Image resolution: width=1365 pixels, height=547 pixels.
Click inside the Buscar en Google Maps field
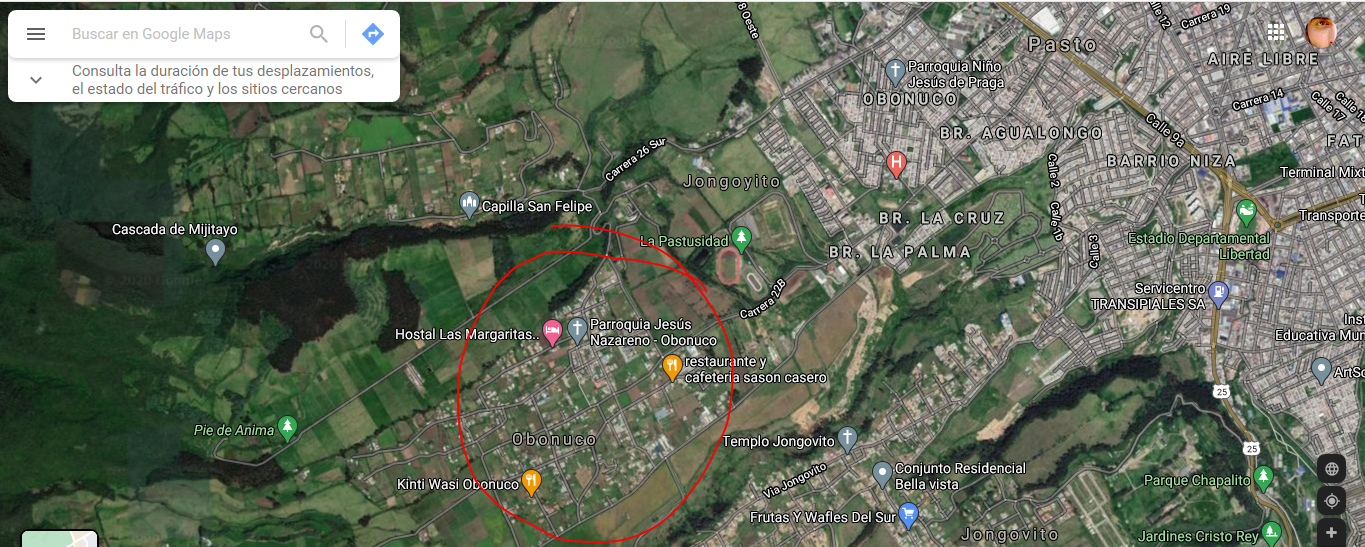(x=185, y=34)
